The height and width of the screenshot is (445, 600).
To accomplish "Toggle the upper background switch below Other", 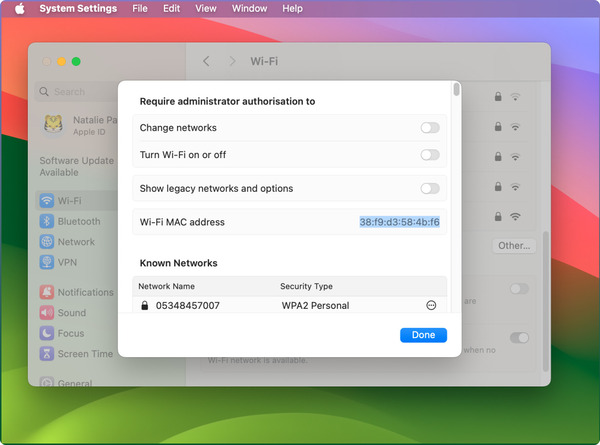I will [519, 289].
